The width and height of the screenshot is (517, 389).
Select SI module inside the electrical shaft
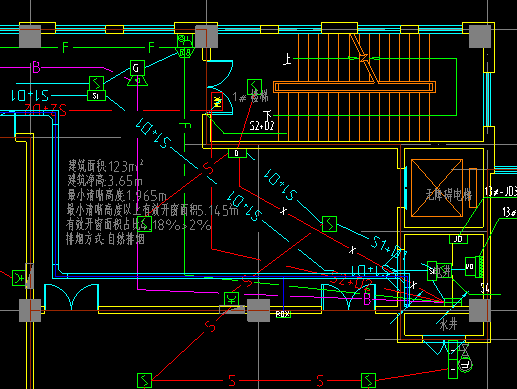point(432,271)
